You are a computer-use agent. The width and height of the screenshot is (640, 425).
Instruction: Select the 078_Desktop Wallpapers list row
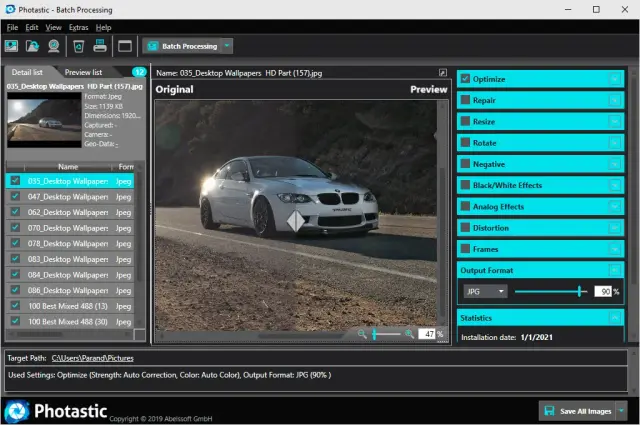(x=70, y=243)
